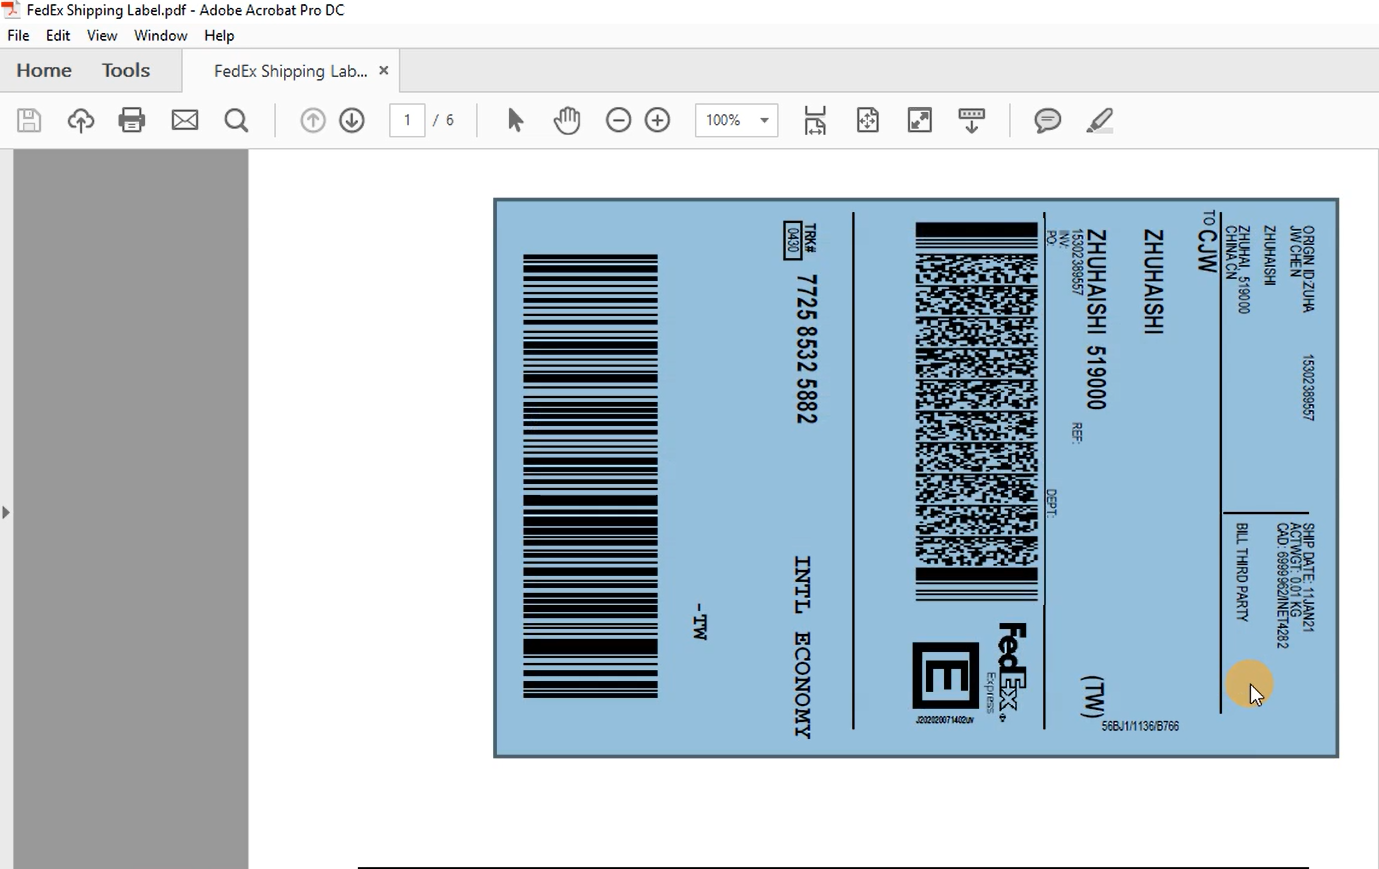The height and width of the screenshot is (869, 1379).
Task: Expand the left navigation pane arrow
Action: 6,512
